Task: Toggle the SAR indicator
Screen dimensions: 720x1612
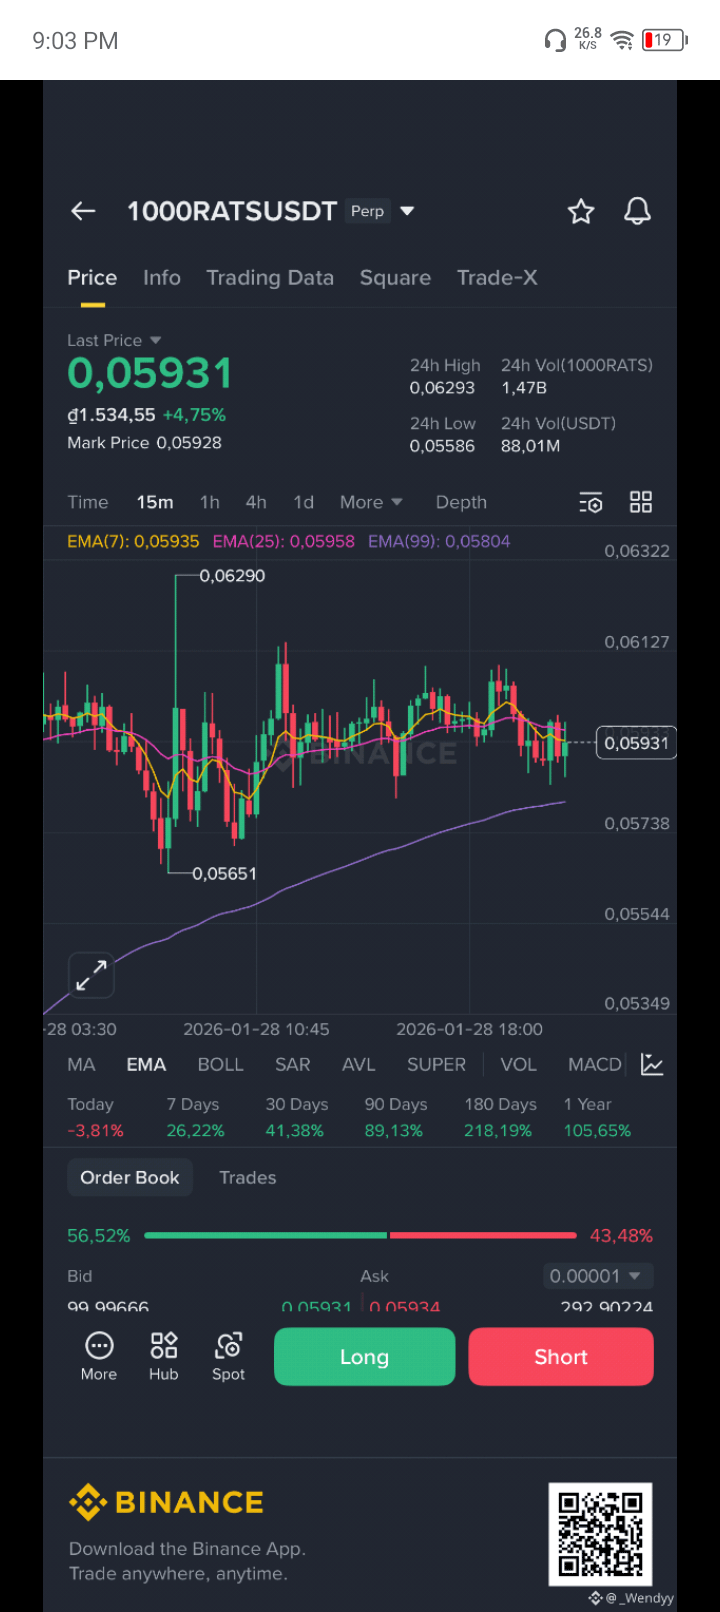Action: 293,1065
